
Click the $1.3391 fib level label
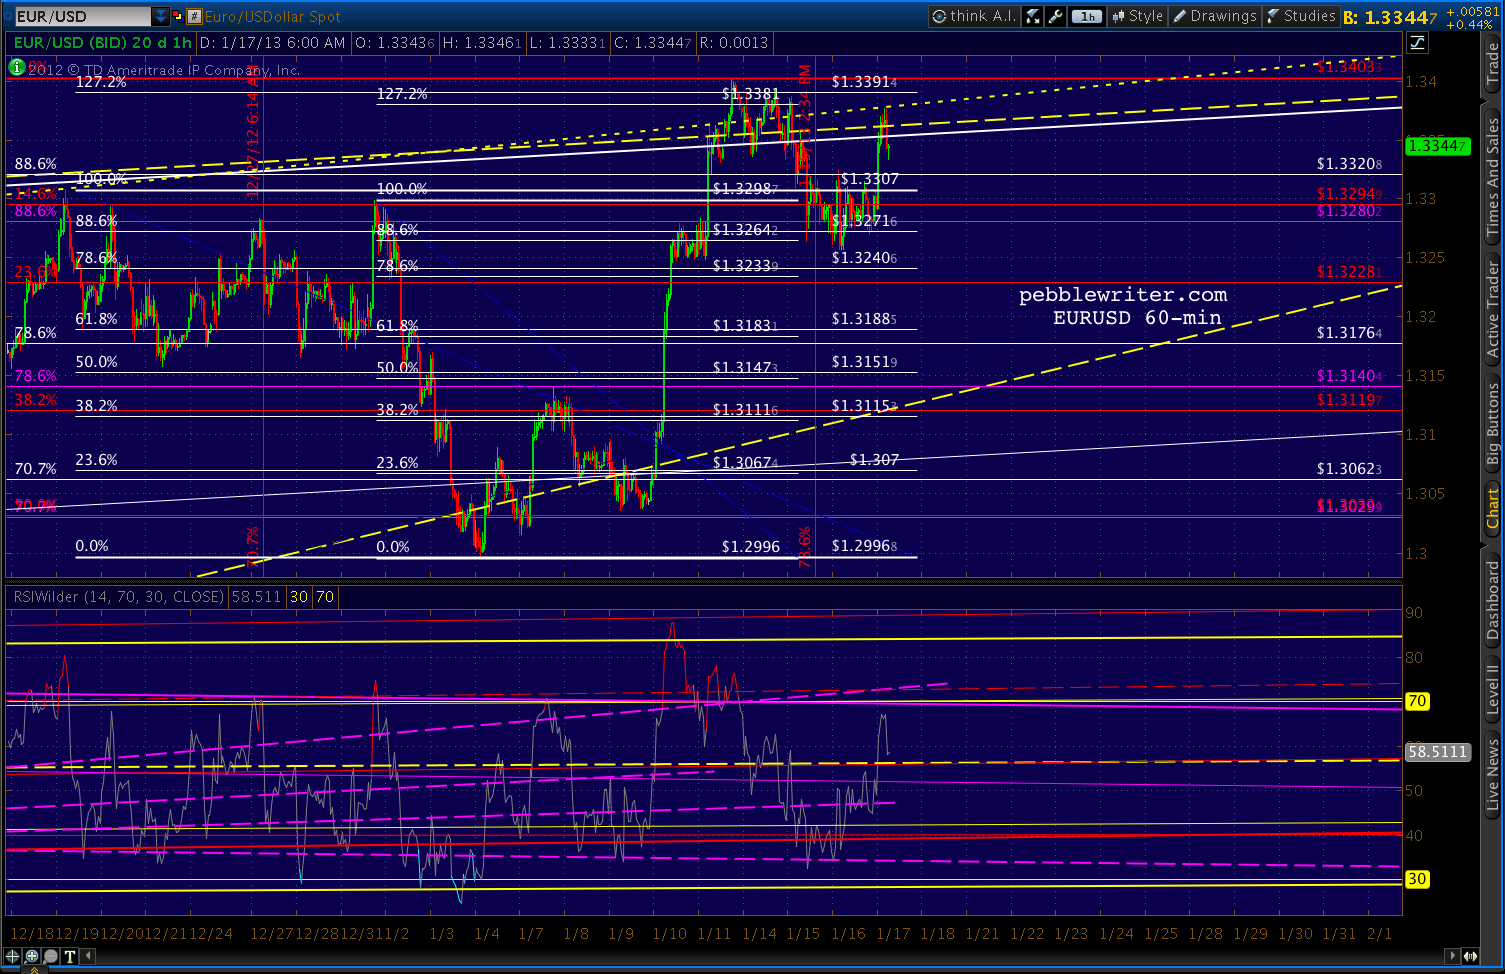864,82
